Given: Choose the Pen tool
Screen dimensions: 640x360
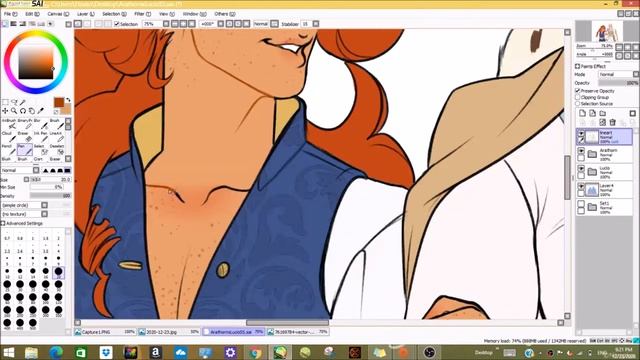Looking at the screenshot, I should pos(24,150).
